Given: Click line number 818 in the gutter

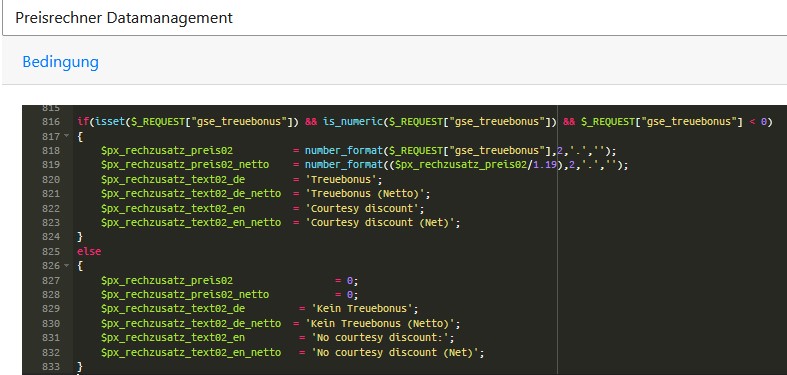Looking at the screenshot, I should tap(51, 151).
